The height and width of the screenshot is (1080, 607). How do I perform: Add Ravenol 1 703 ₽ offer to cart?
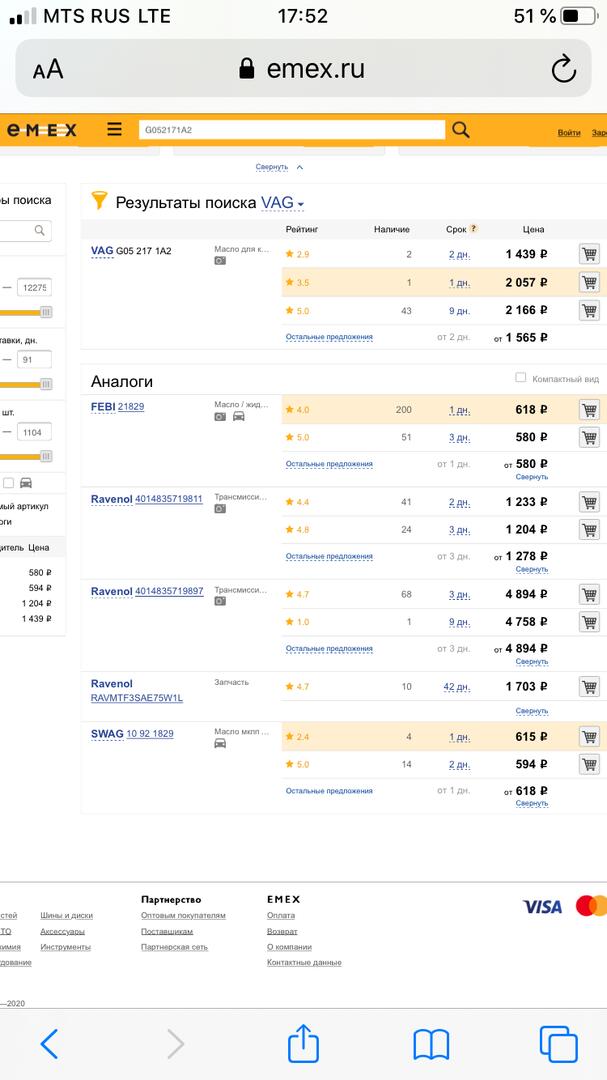pyautogui.click(x=589, y=687)
